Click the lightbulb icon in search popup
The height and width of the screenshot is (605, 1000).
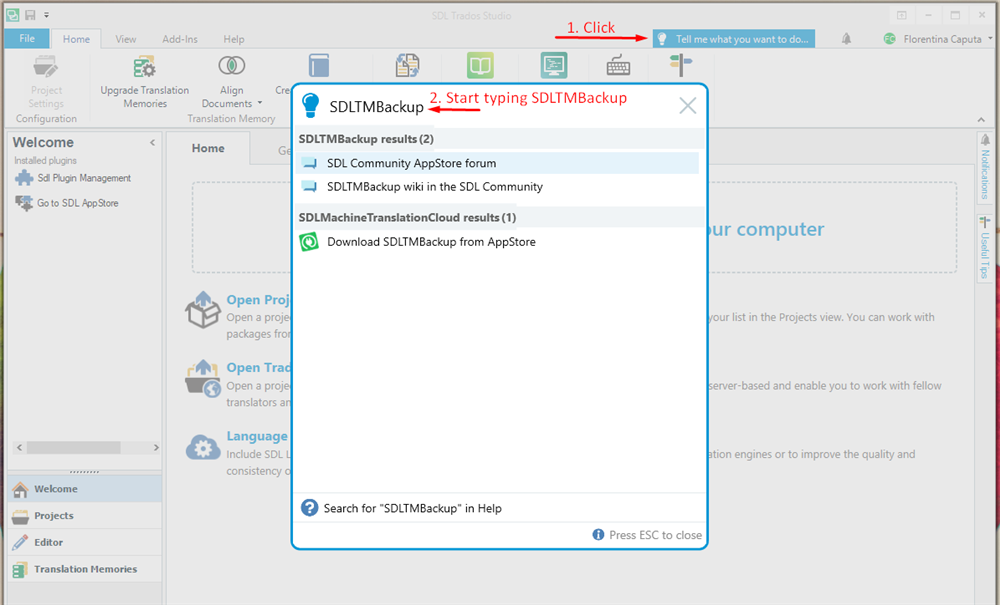310,105
